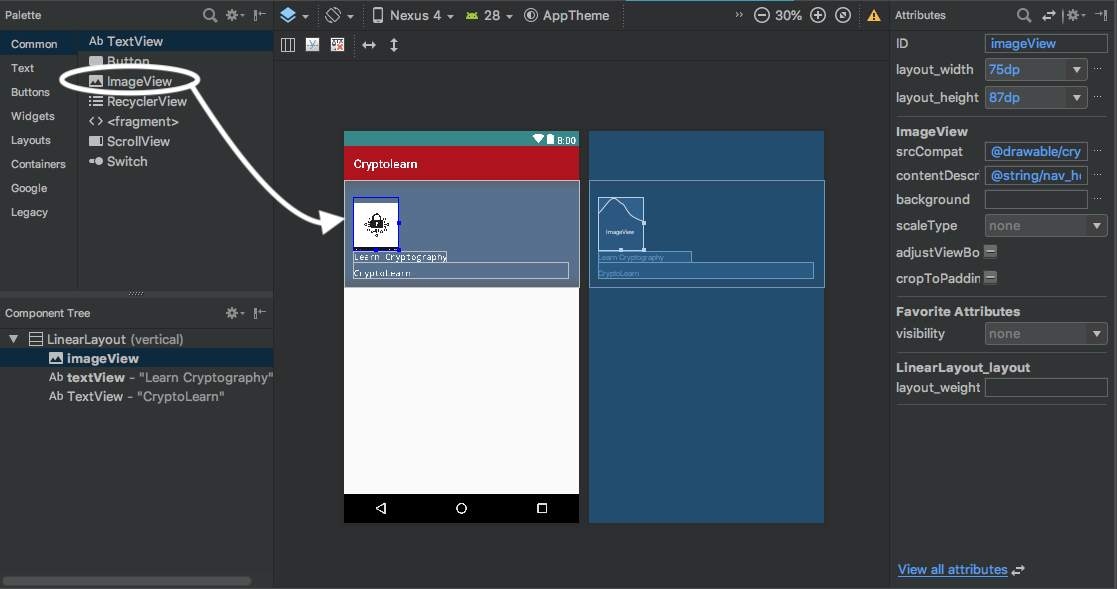The width and height of the screenshot is (1117, 589).
Task: Open scaleType dropdown
Action: [1046, 226]
